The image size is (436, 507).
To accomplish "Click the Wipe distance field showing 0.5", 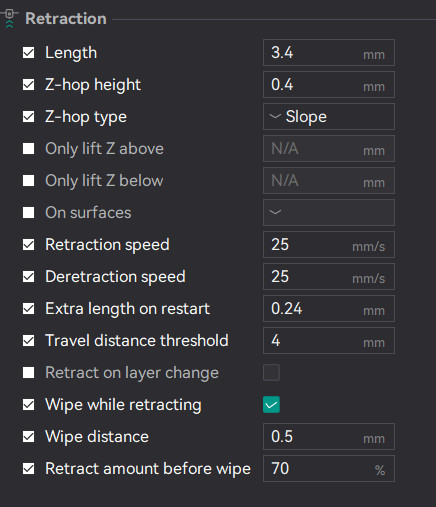I will point(329,437).
